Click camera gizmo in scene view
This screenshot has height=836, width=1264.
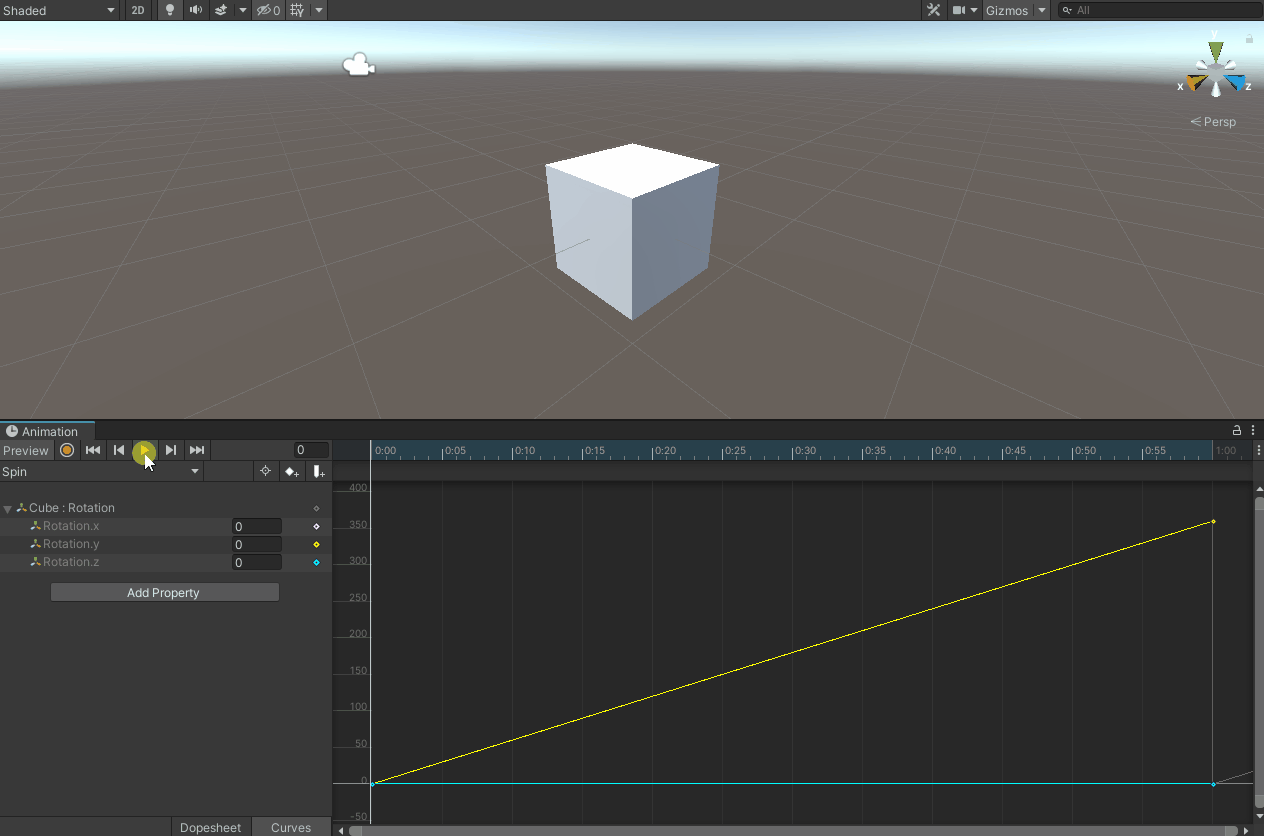coord(358,65)
